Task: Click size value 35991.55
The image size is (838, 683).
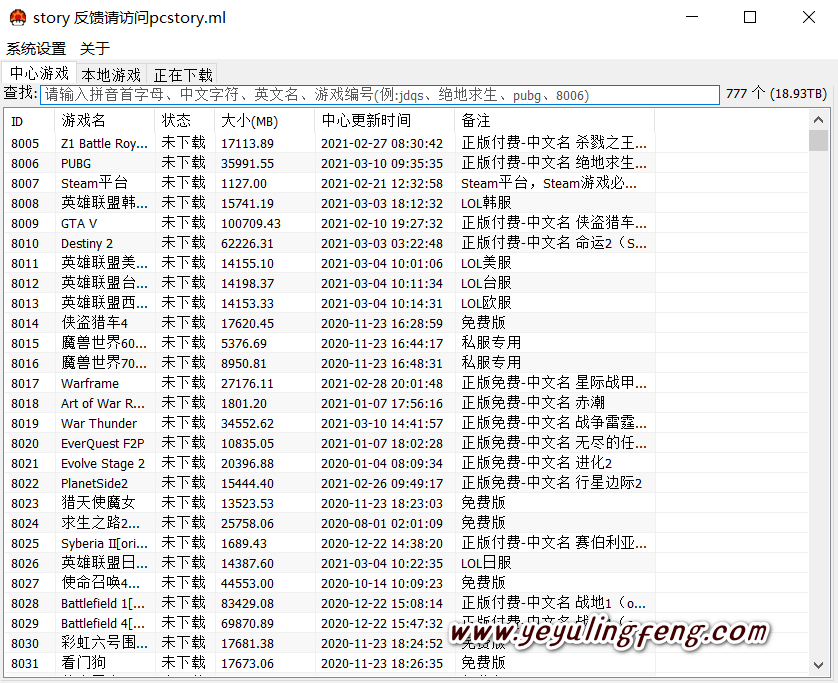Action: (247, 164)
